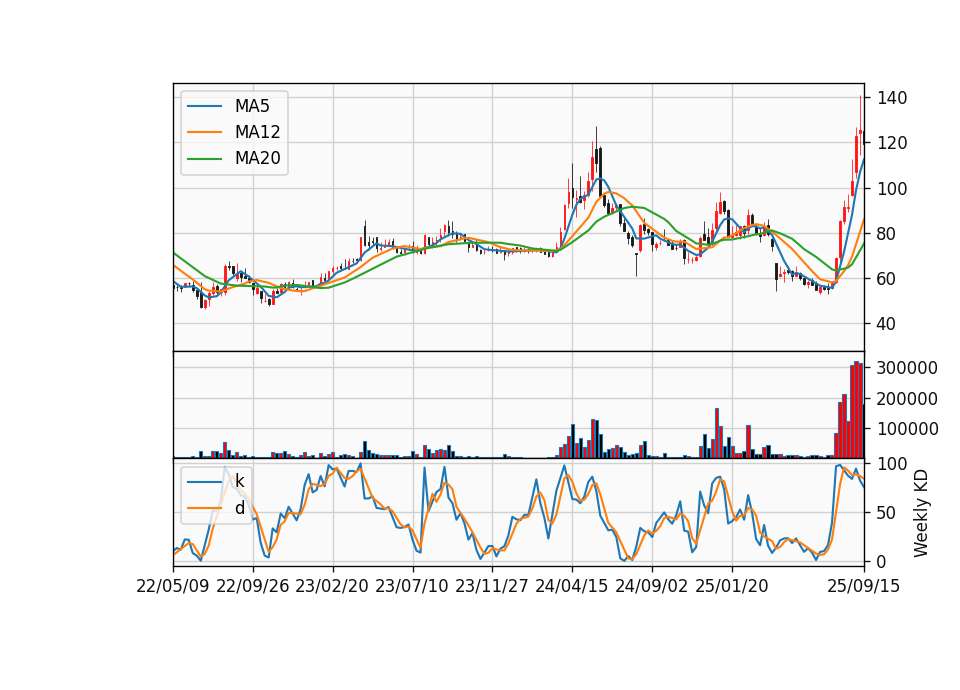Click the 60 price axis label

point(887,279)
